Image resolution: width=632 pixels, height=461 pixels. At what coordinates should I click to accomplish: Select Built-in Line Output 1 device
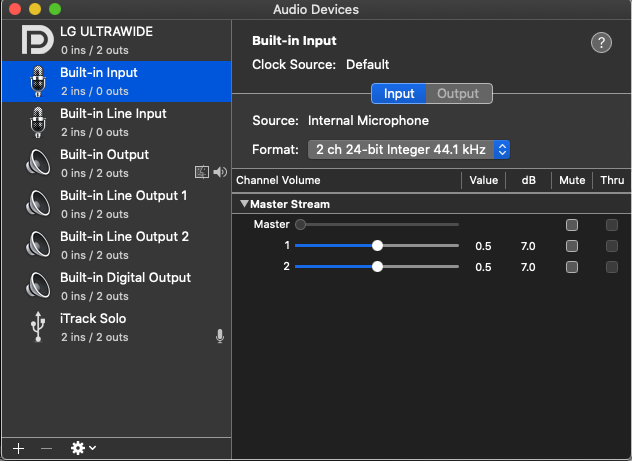[116, 204]
